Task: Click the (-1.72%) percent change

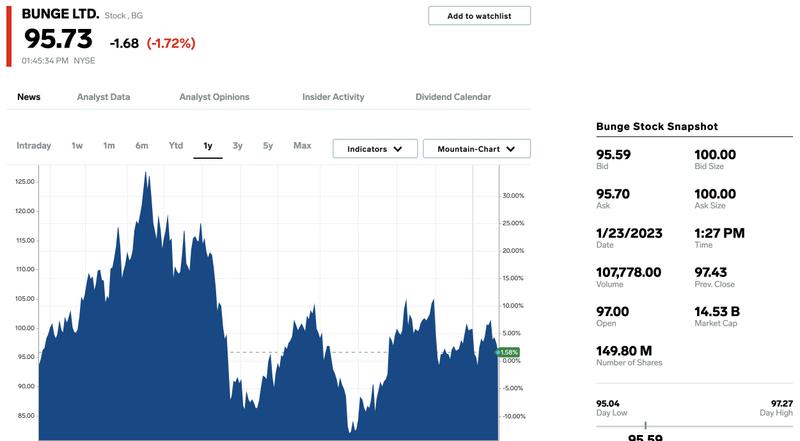Action: [171, 43]
